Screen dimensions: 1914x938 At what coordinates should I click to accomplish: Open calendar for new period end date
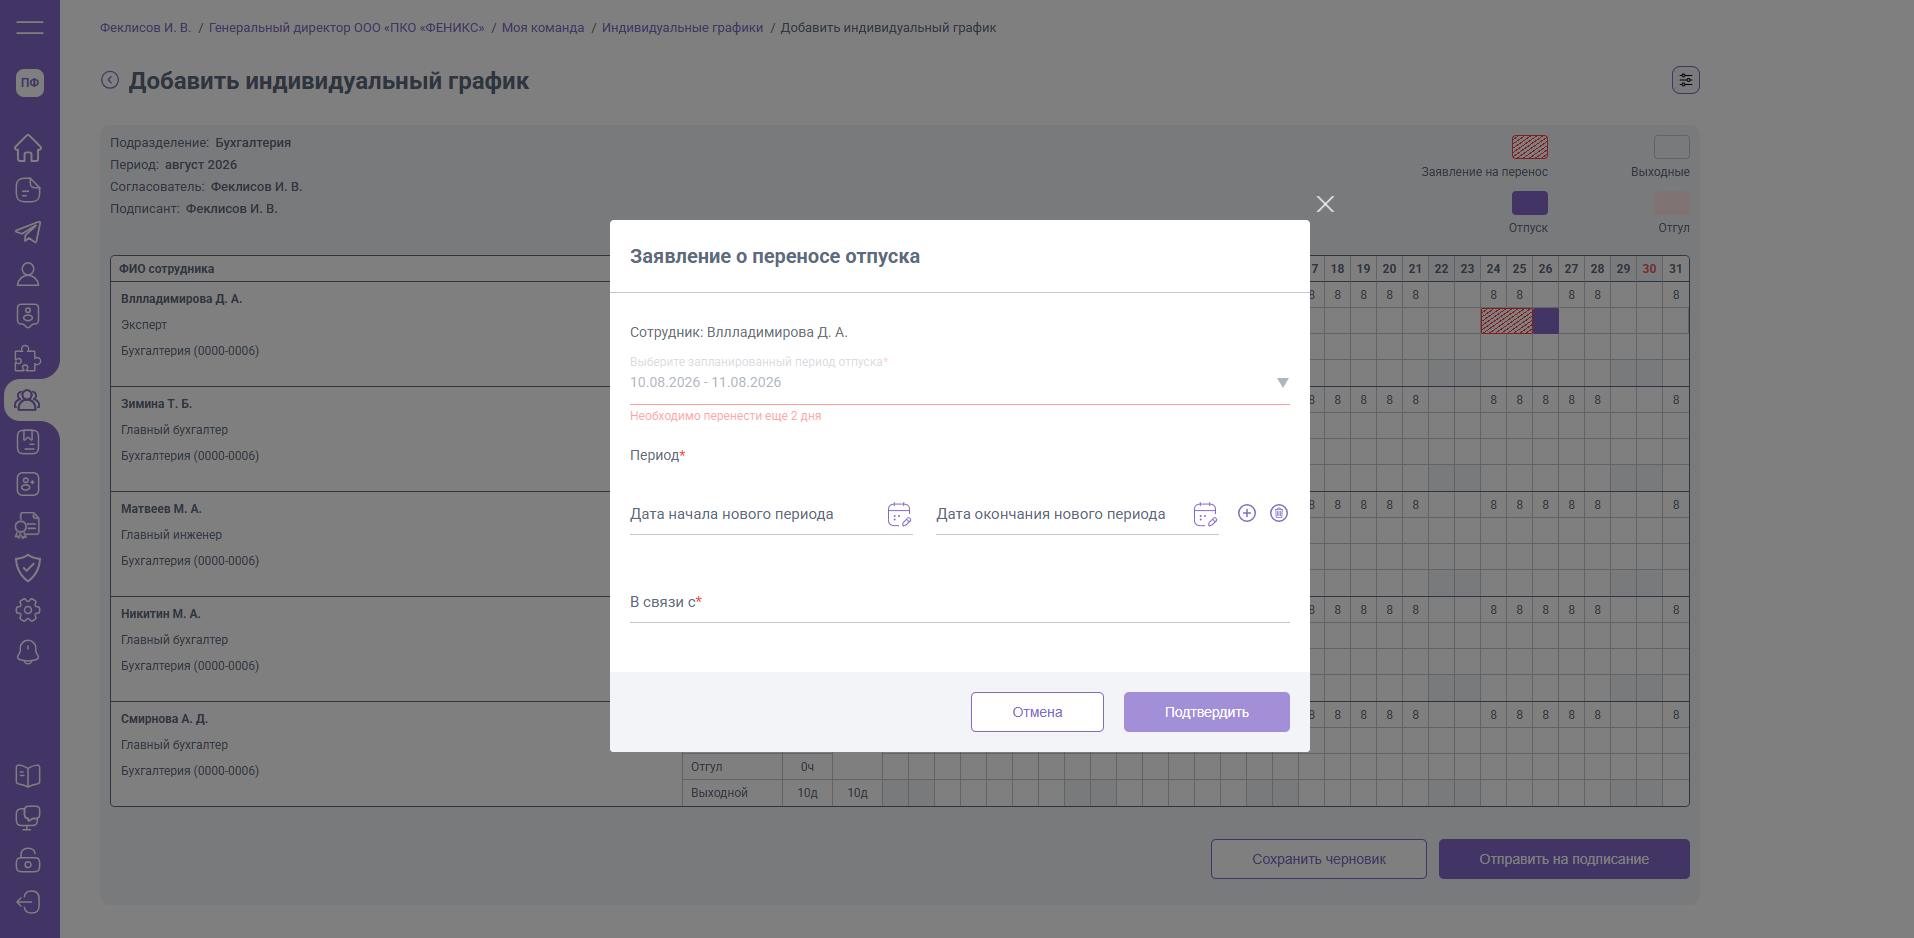[1205, 514]
